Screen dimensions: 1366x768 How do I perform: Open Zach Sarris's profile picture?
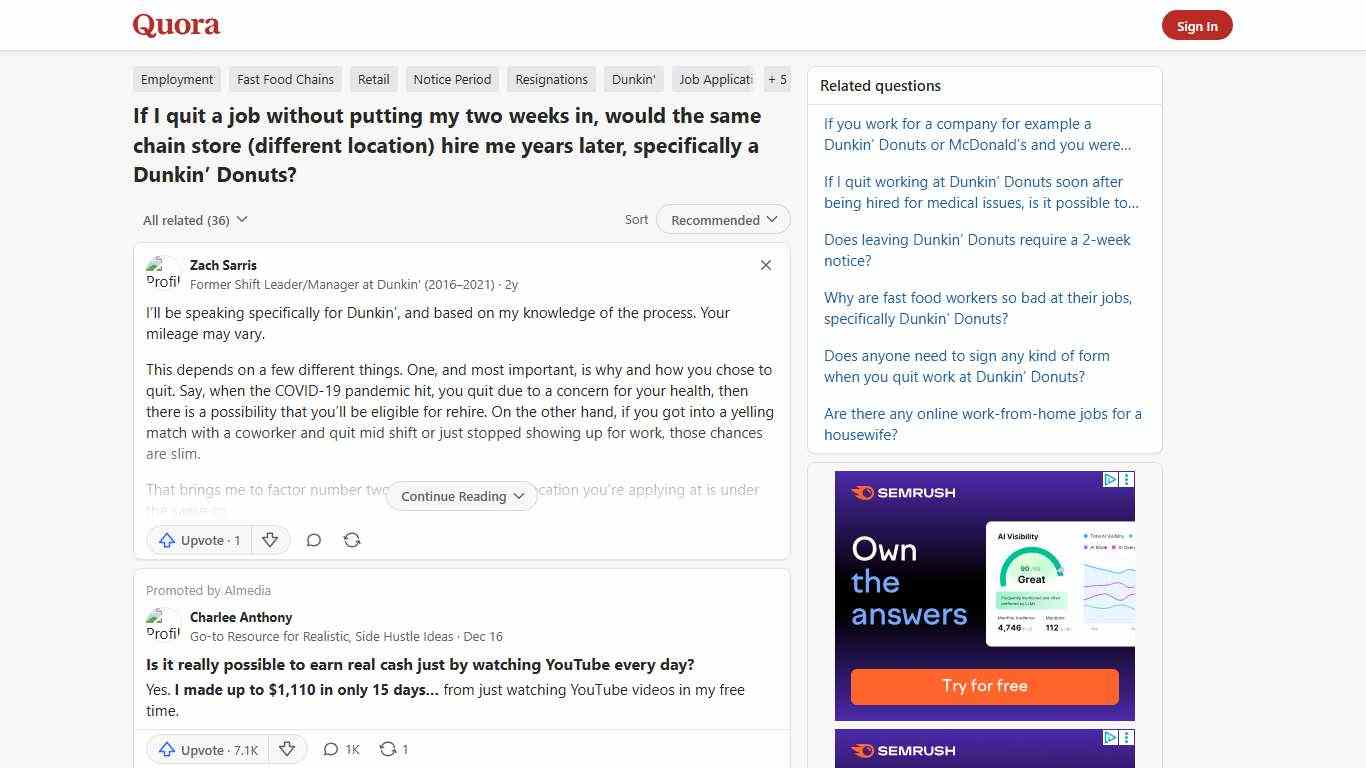point(163,272)
